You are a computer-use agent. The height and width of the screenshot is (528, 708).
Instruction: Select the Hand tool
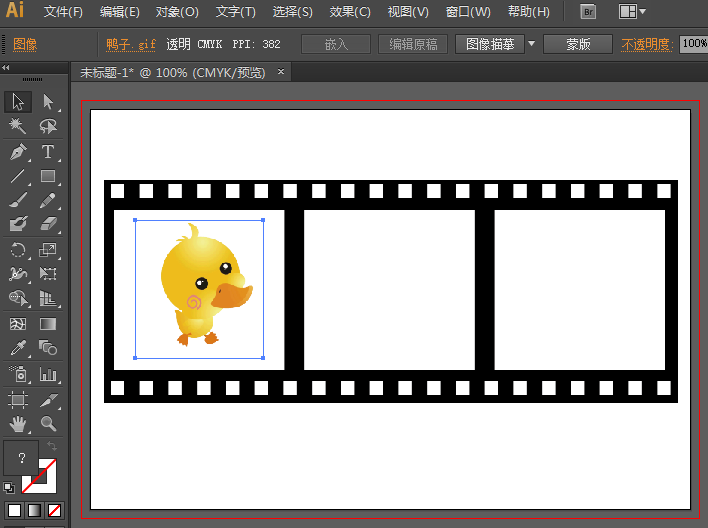click(x=18, y=424)
